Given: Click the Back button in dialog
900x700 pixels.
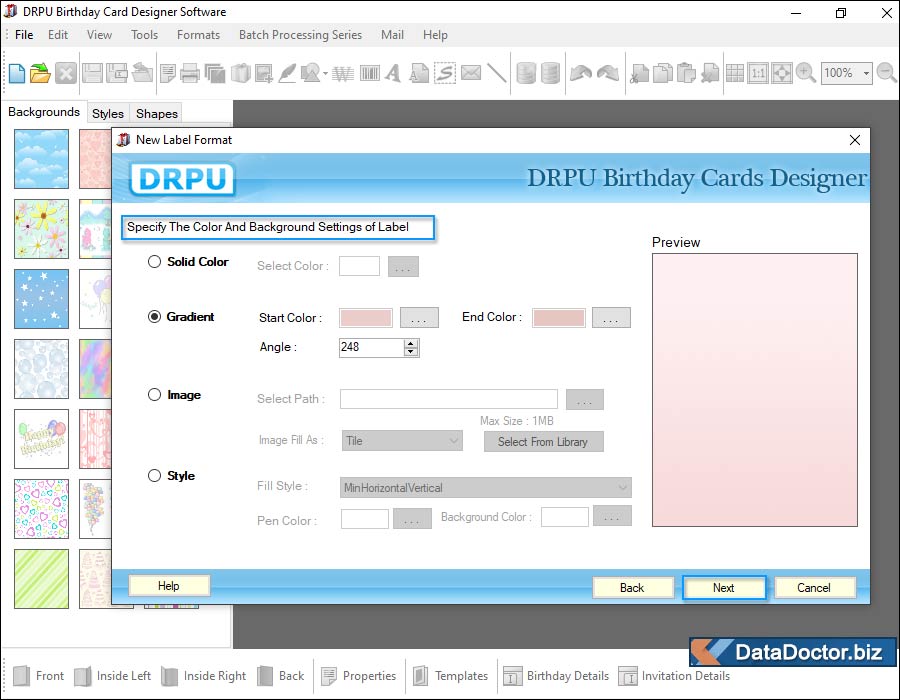Looking at the screenshot, I should click(633, 588).
